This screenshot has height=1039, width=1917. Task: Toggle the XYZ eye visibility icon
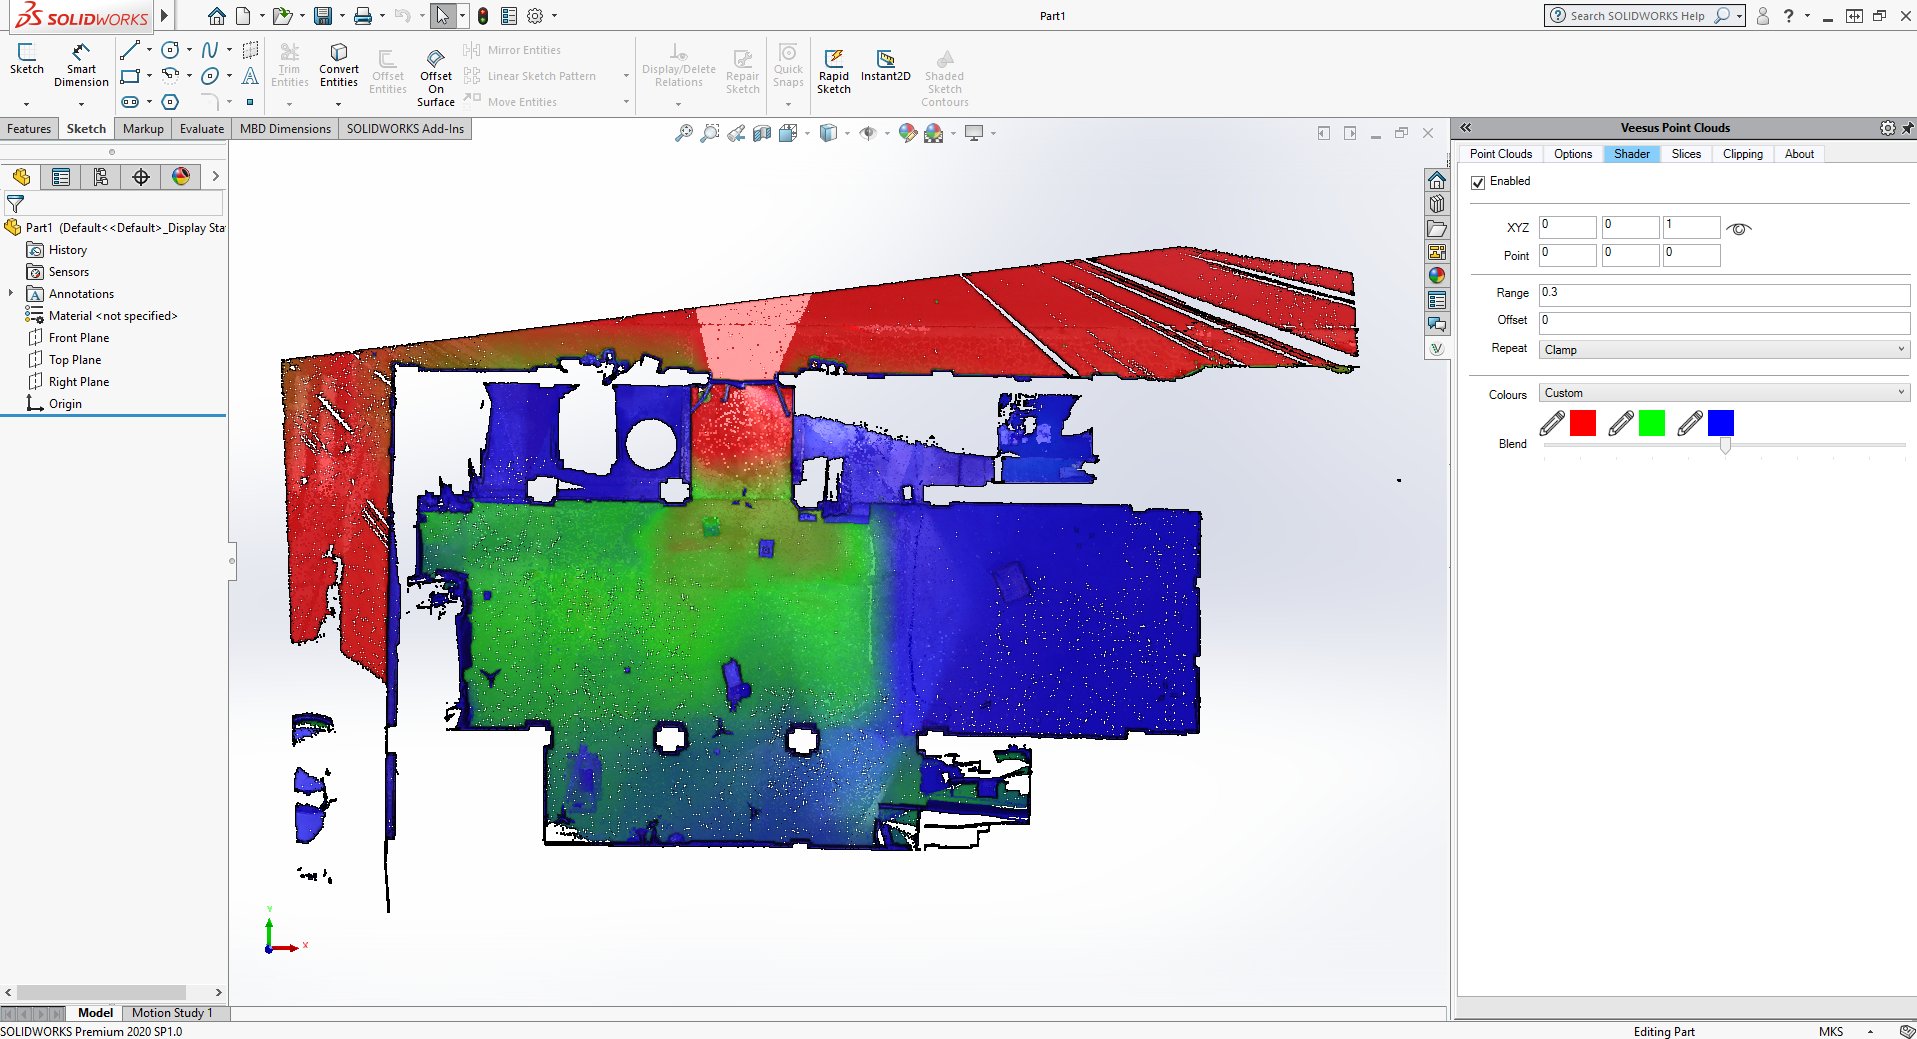[x=1740, y=228]
